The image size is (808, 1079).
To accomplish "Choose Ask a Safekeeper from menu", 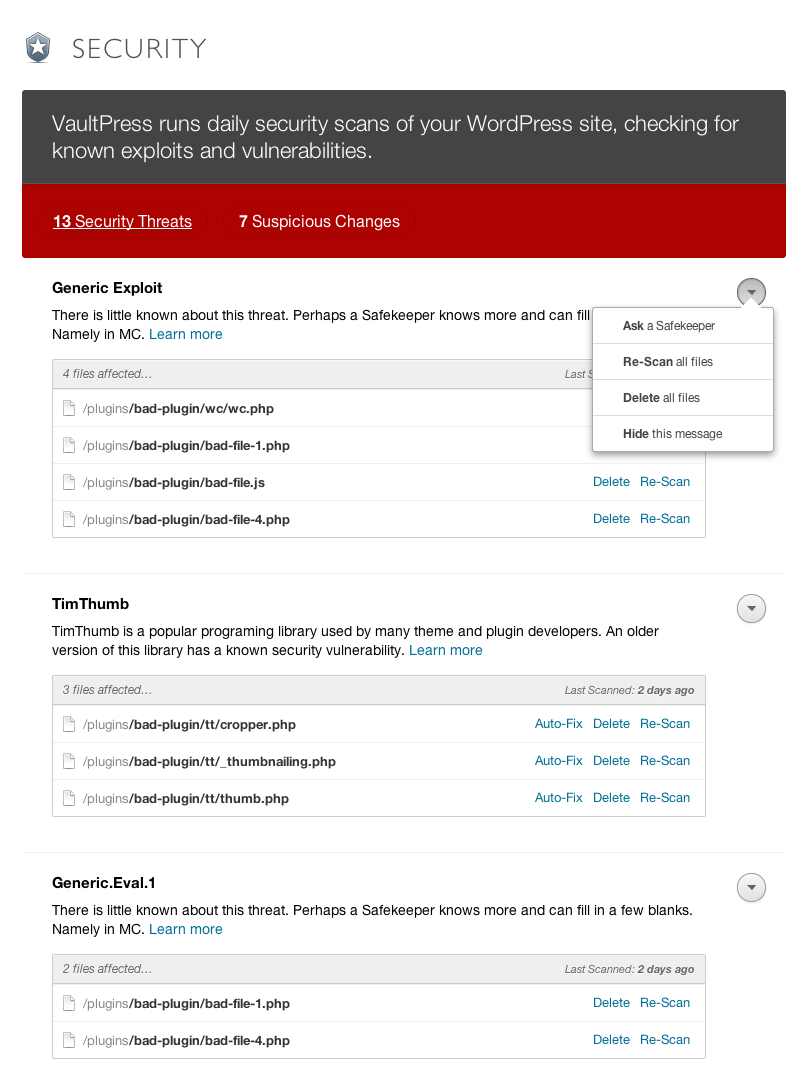I will coord(683,325).
